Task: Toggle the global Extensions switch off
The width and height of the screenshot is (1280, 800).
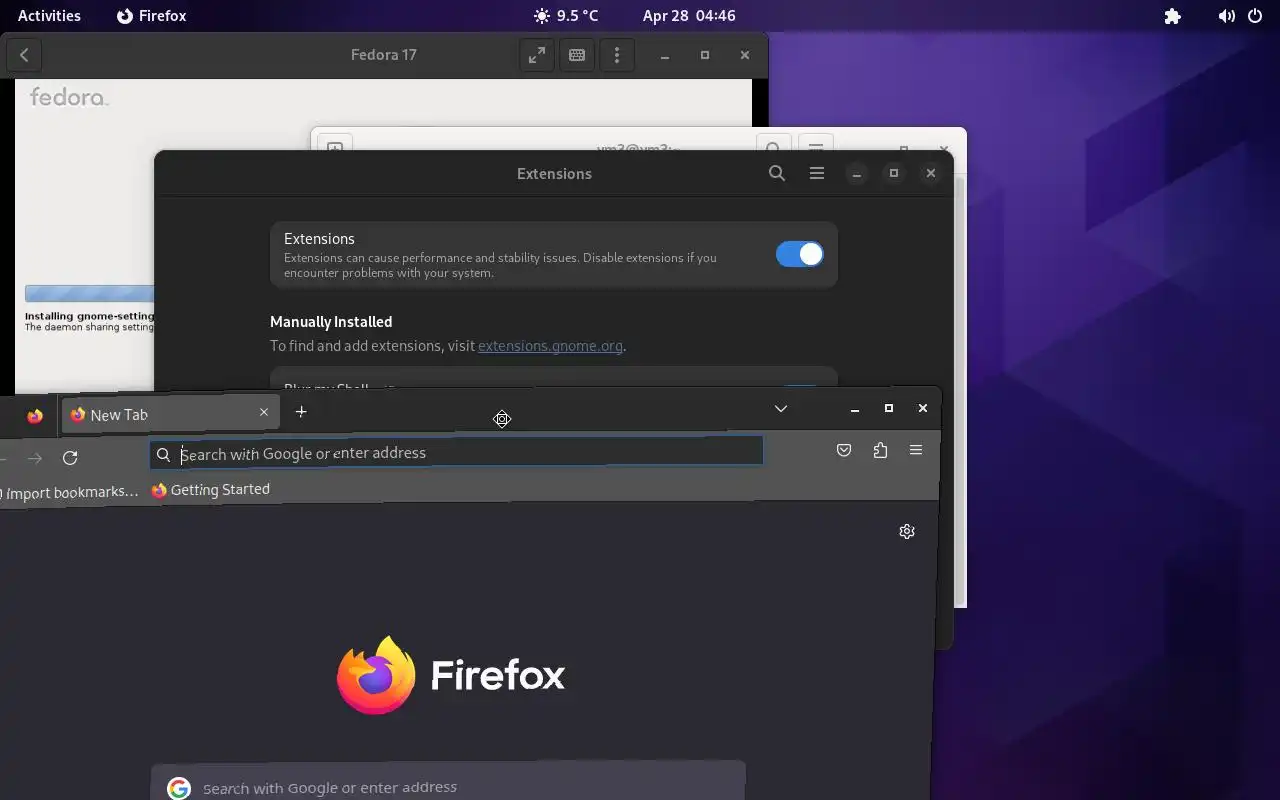Action: [800, 254]
